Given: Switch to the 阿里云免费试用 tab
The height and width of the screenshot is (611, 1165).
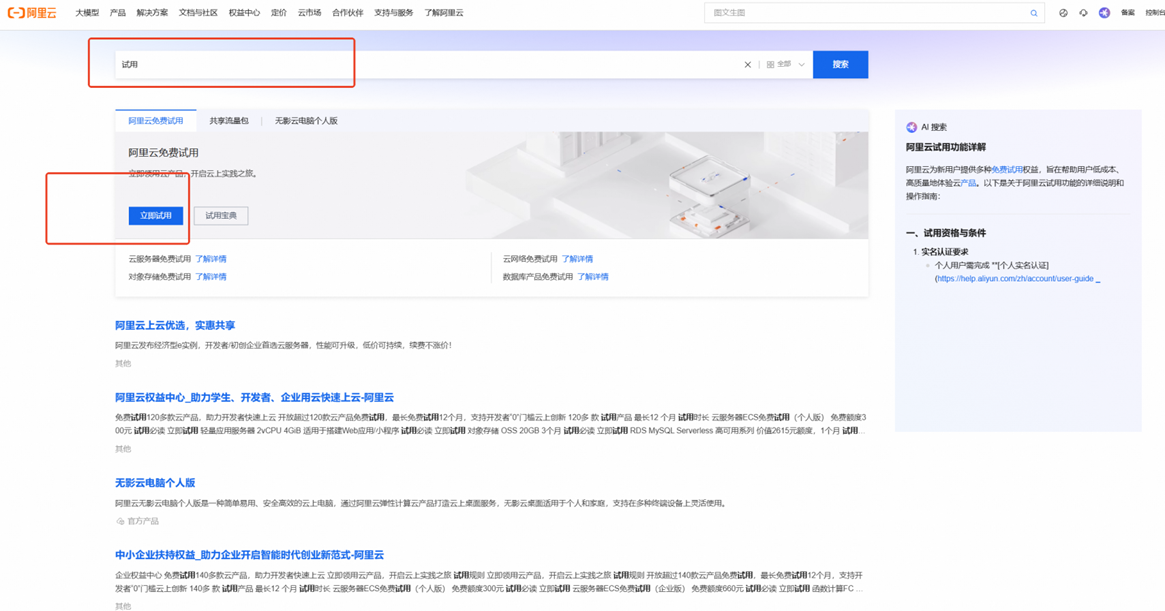Looking at the screenshot, I should point(155,120).
